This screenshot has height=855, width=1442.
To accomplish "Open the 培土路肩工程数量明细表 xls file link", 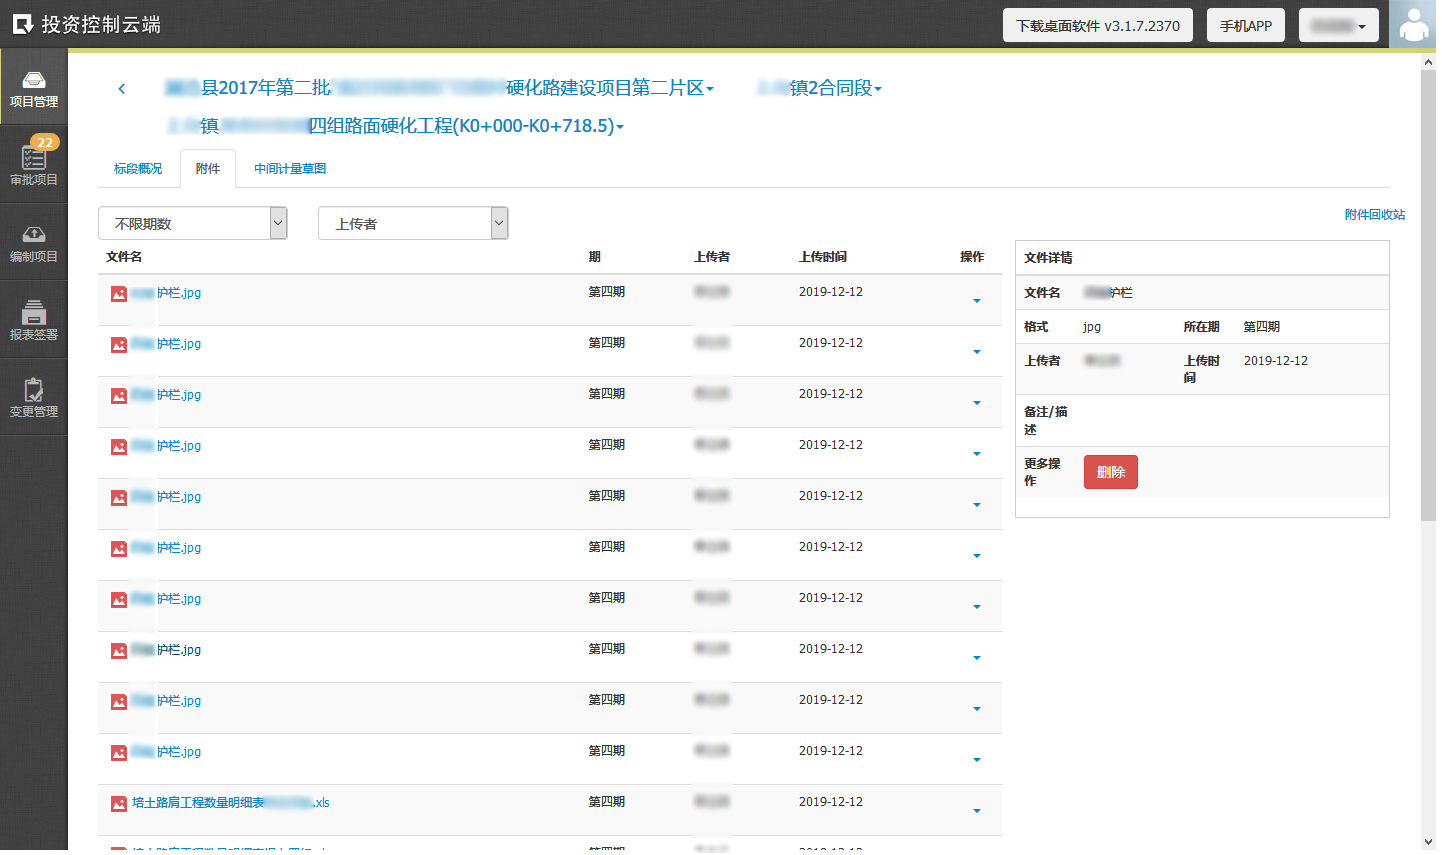I will point(231,803).
